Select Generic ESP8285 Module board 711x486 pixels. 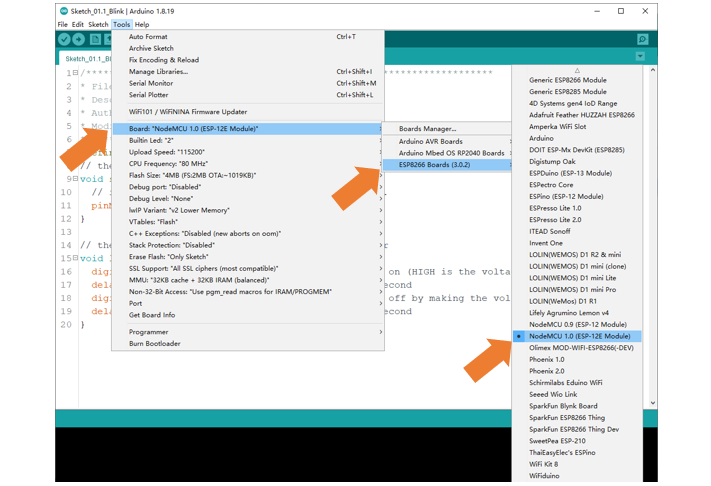(577, 92)
